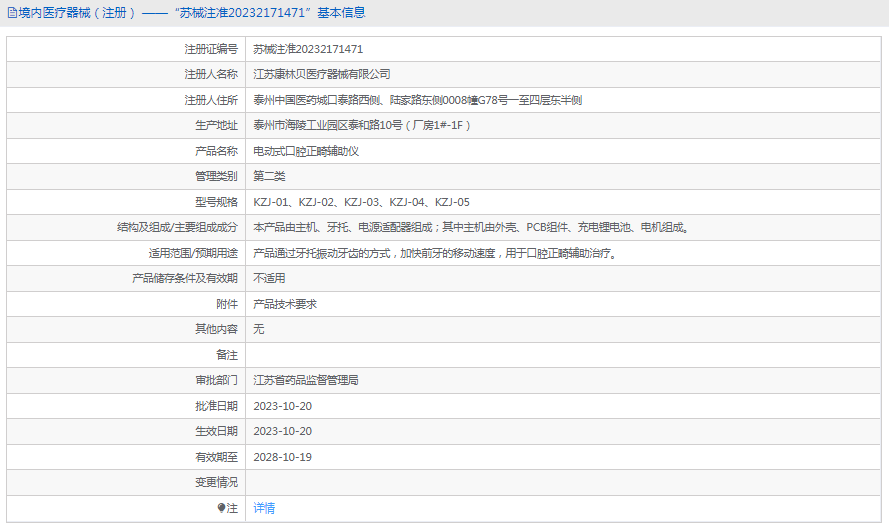Select registration number 苏械注准20232171471 in the table
The image size is (889, 529).
(x=308, y=49)
